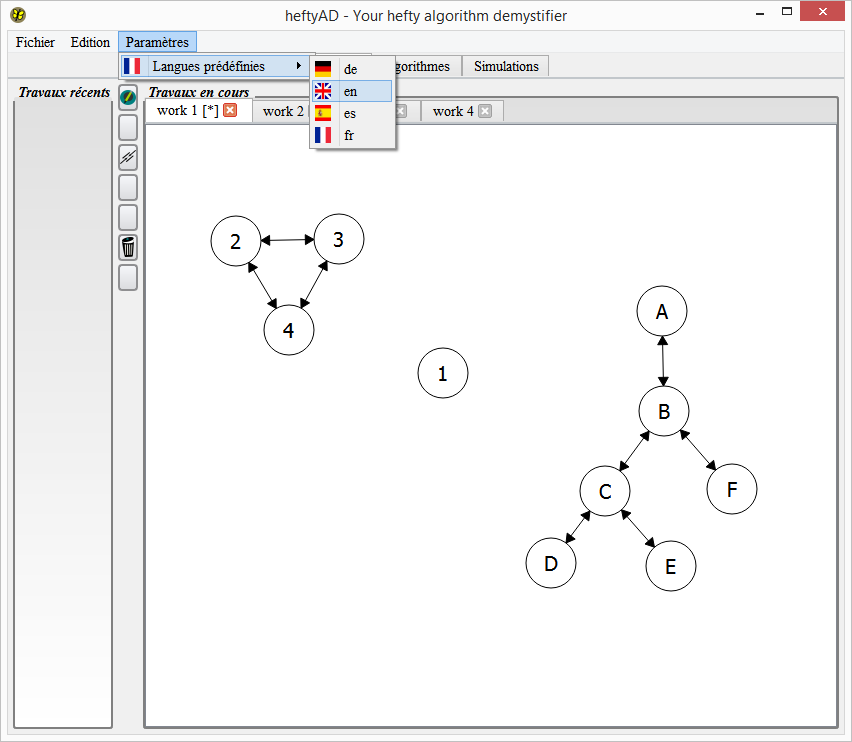The width and height of the screenshot is (852, 742).
Task: Close the heftyAD window
Action: point(823,11)
